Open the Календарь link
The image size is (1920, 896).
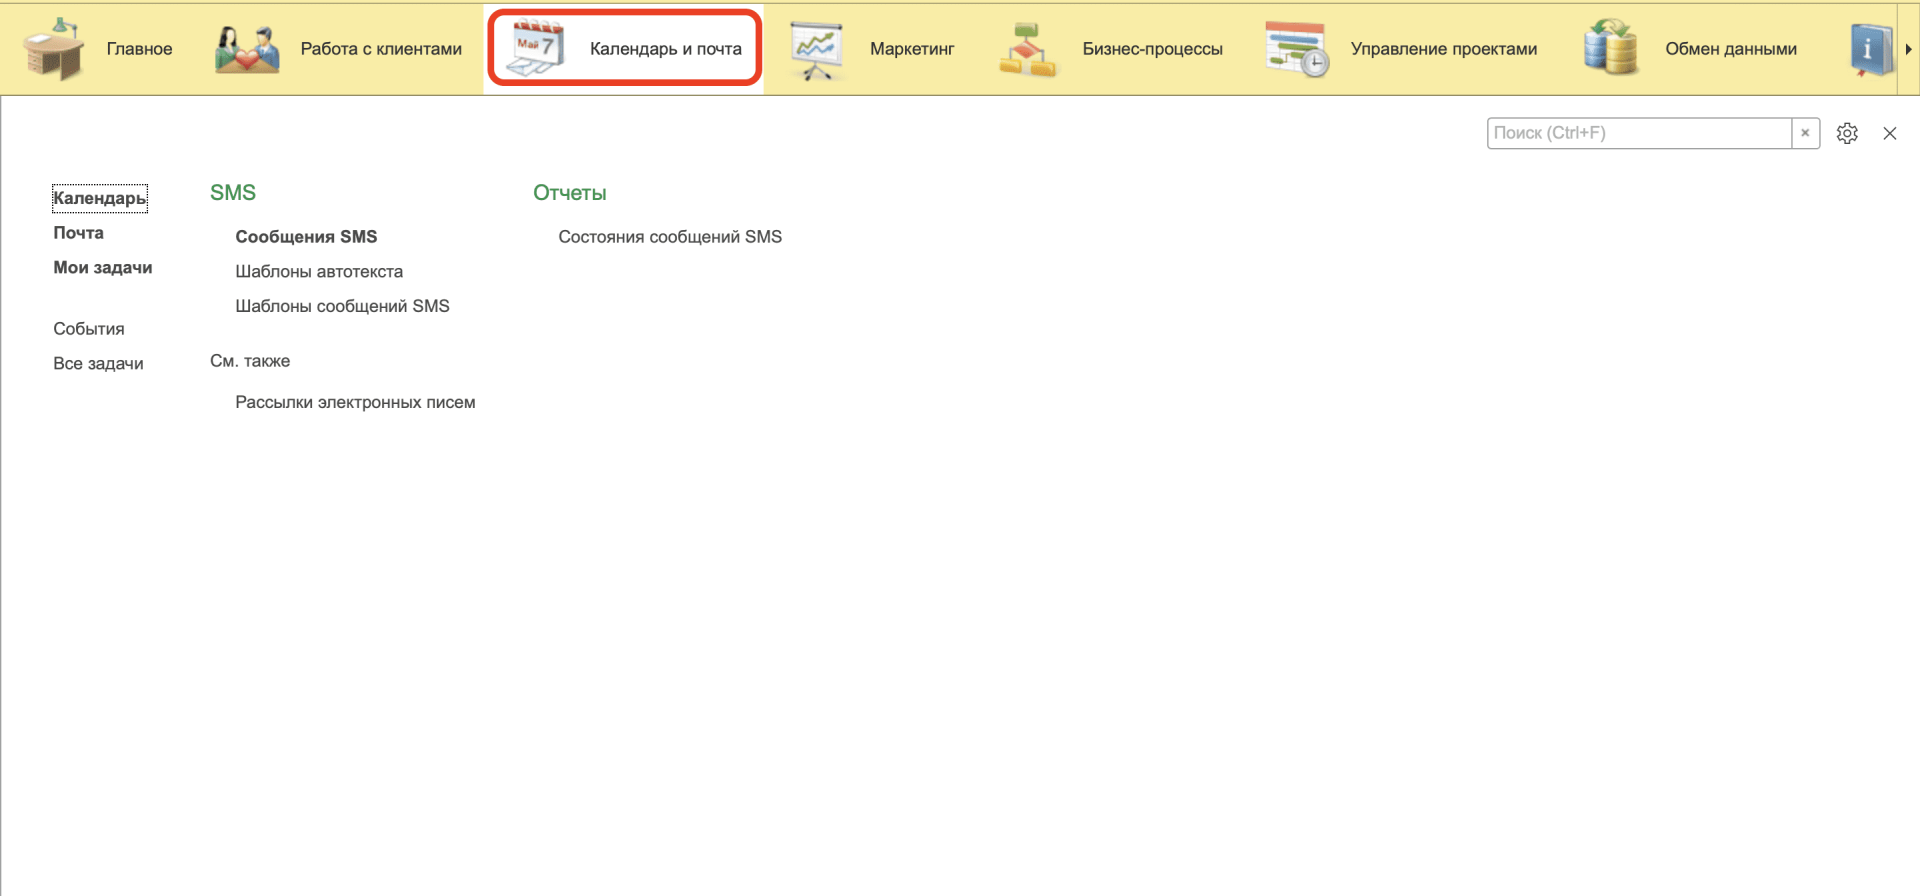[x=99, y=198]
